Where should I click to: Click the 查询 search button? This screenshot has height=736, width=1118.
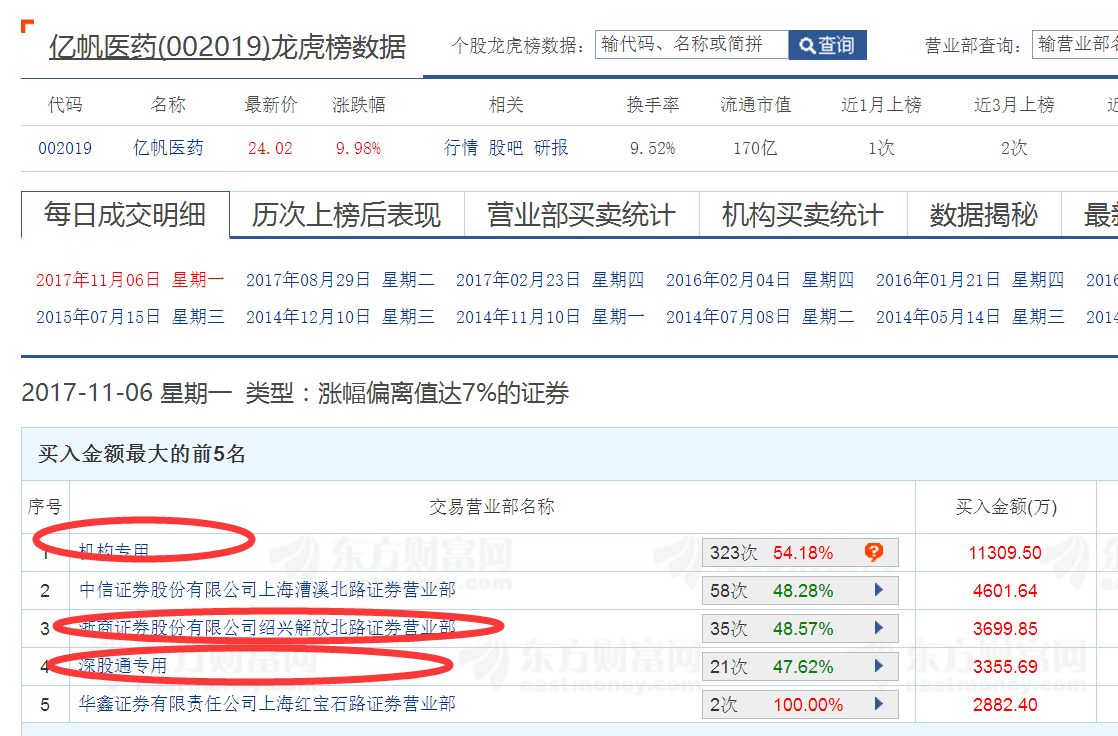coord(827,45)
